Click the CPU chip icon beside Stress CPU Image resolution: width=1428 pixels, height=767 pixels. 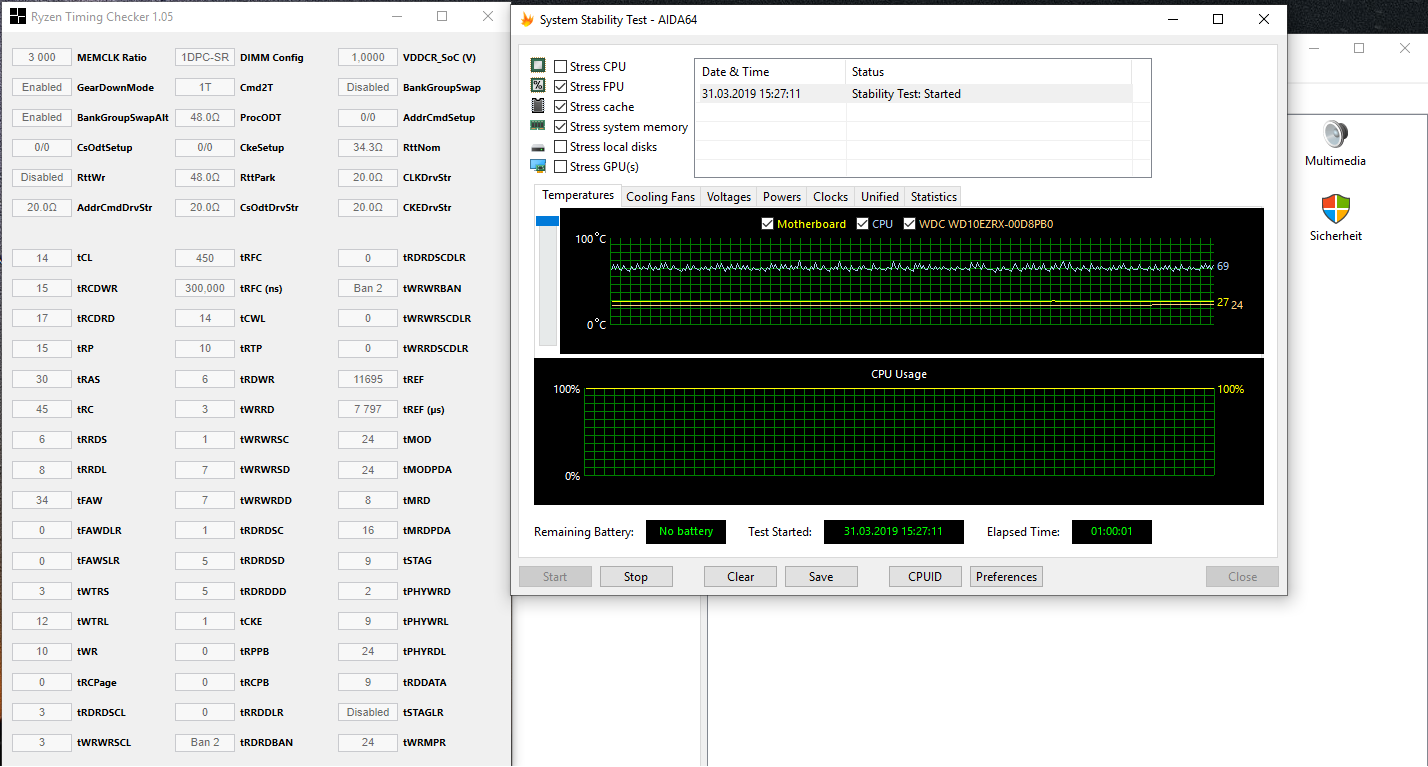tap(538, 66)
